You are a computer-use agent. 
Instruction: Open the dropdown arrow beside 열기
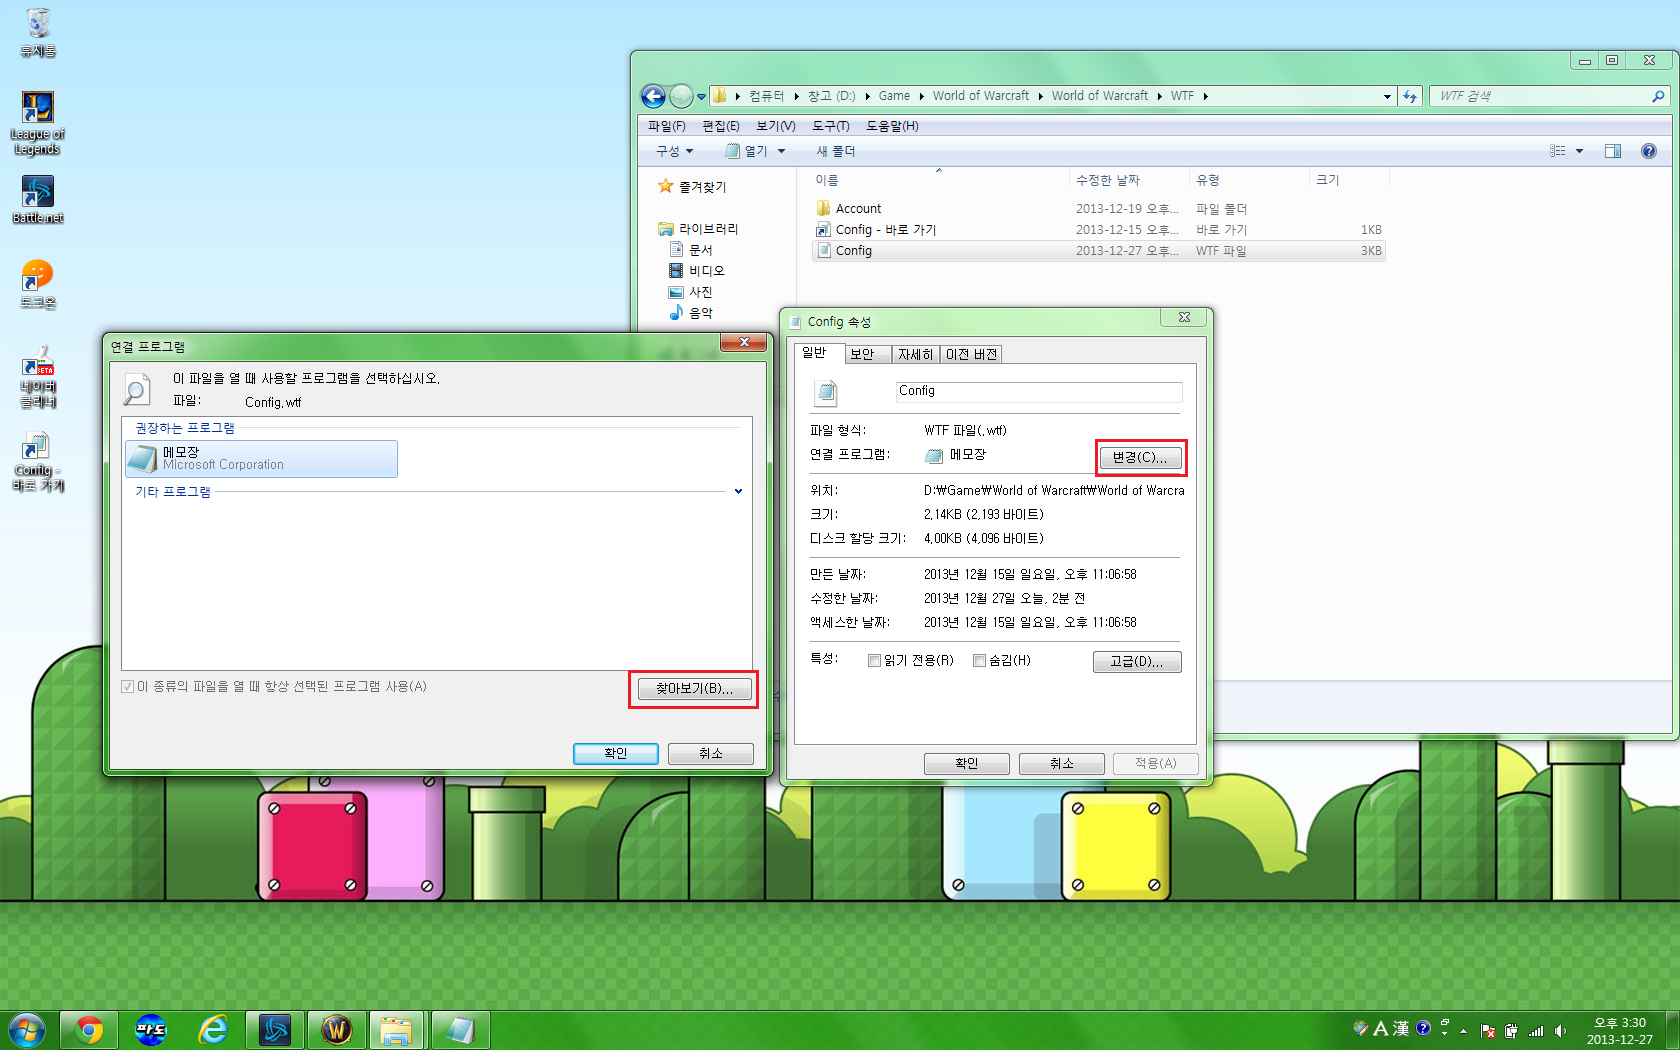781,151
